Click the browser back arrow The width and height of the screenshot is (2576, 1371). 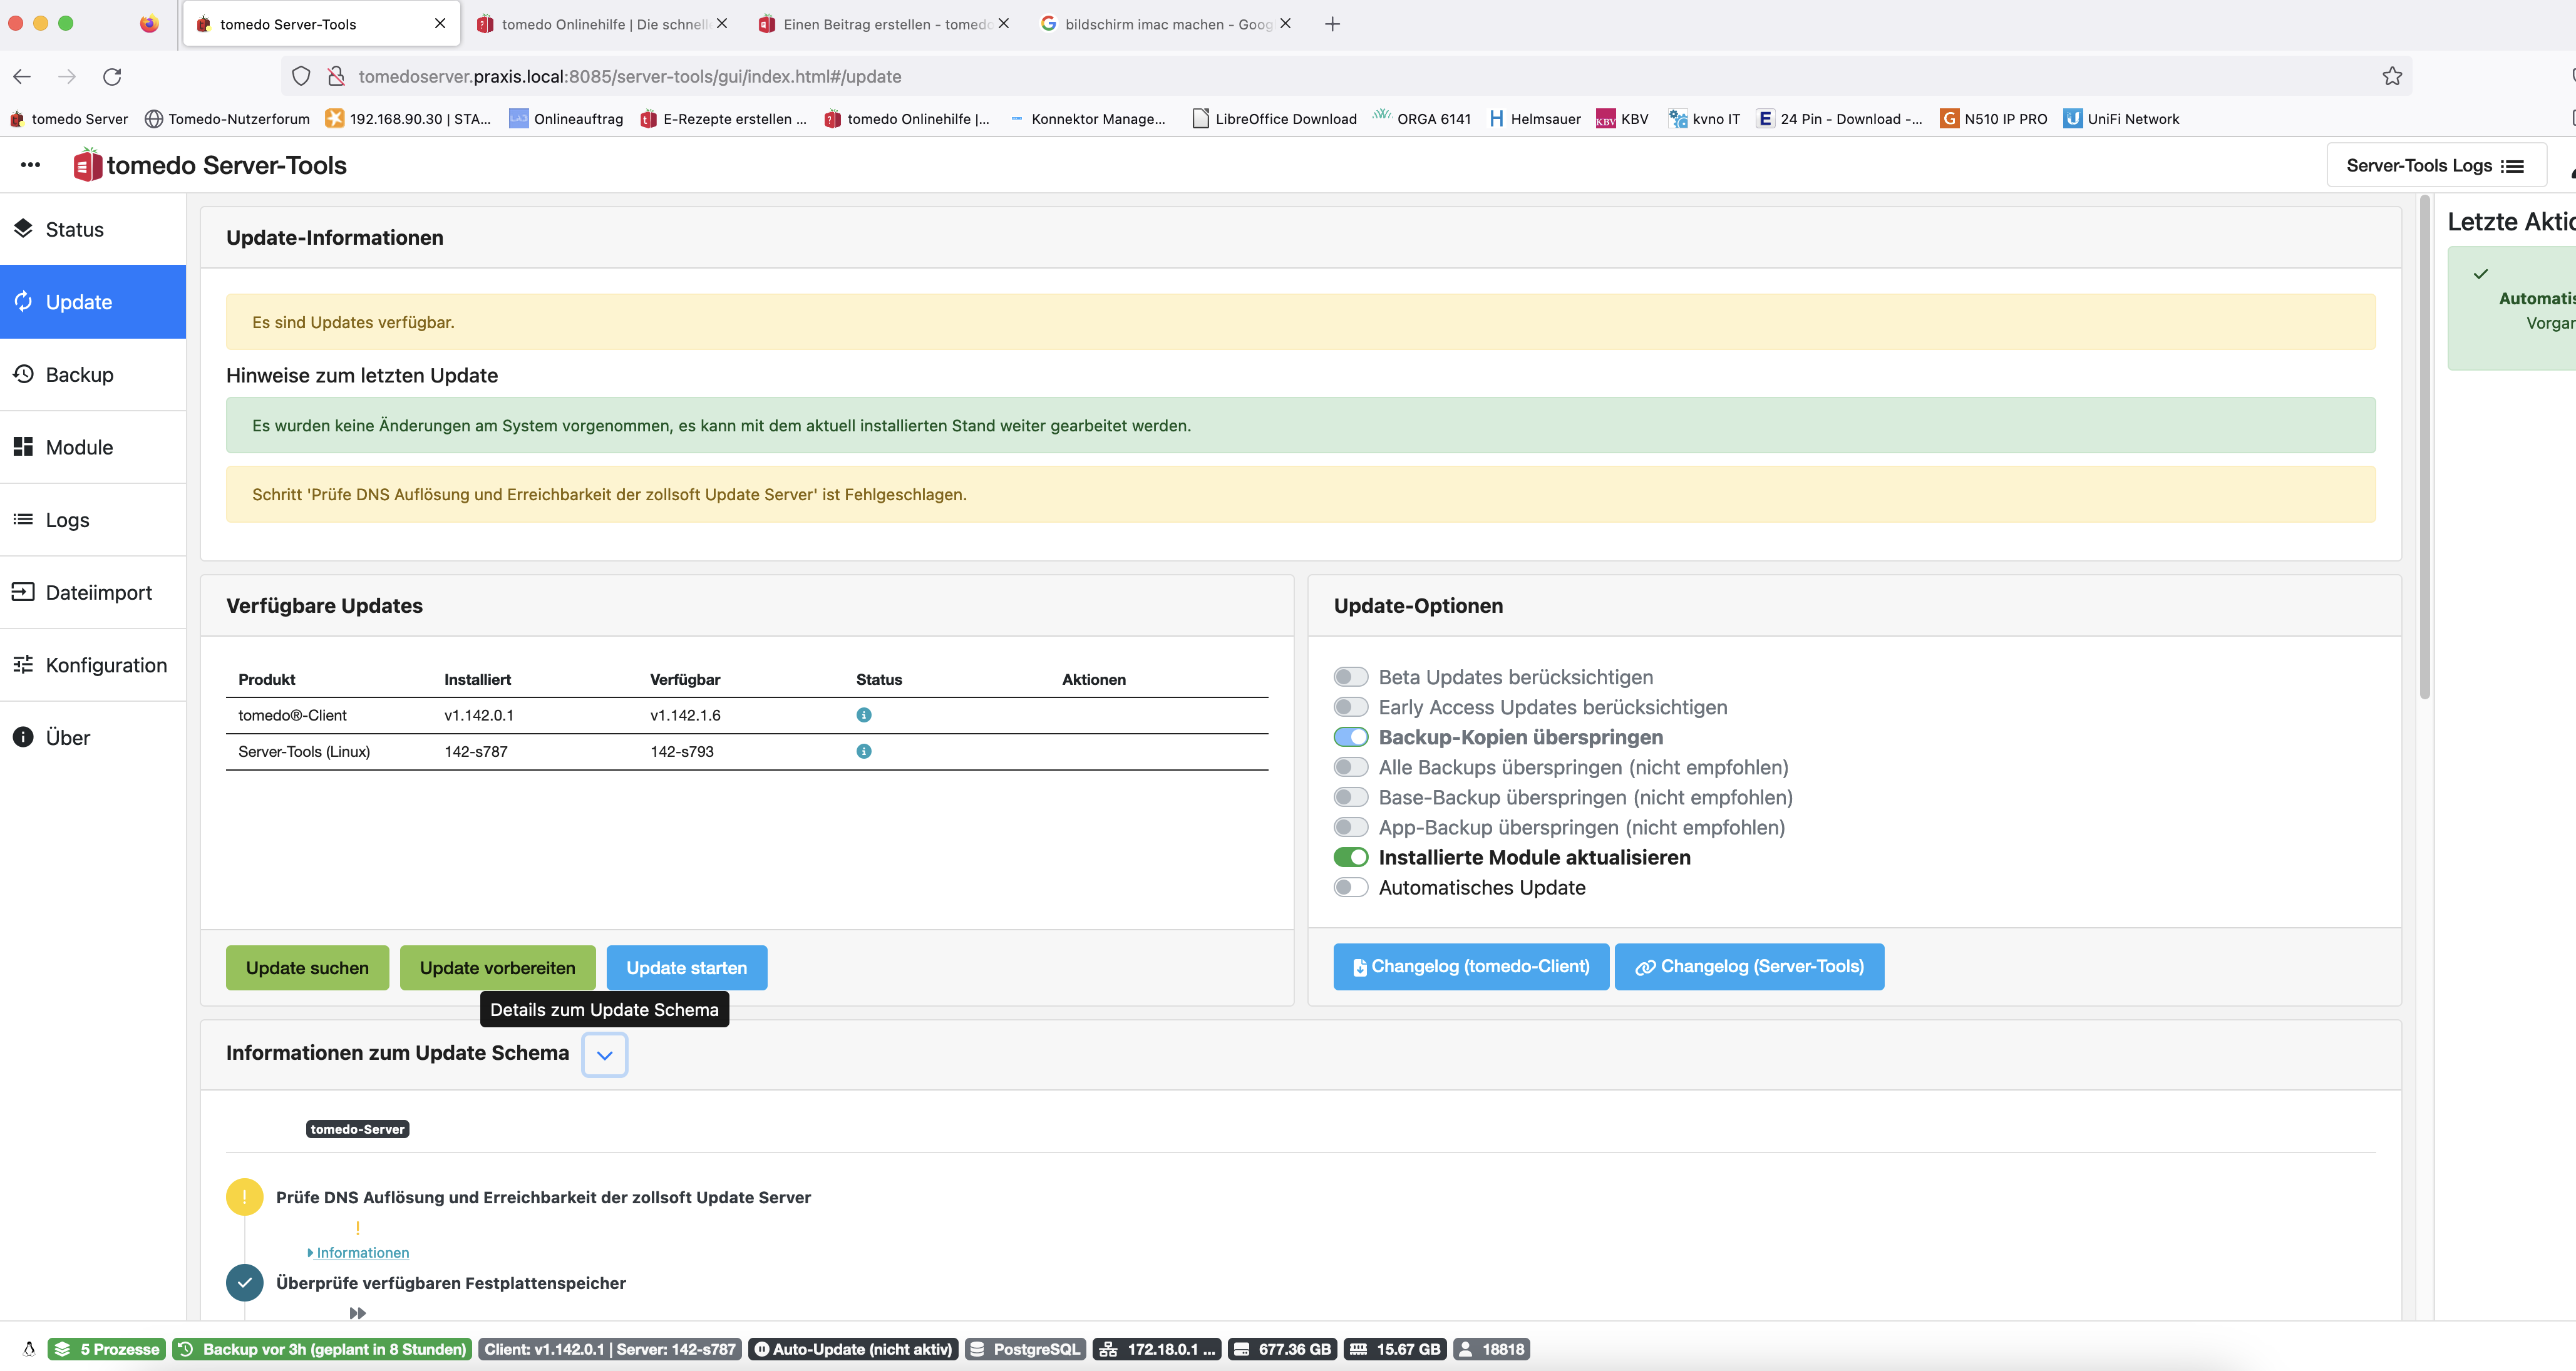pyautogui.click(x=22, y=76)
